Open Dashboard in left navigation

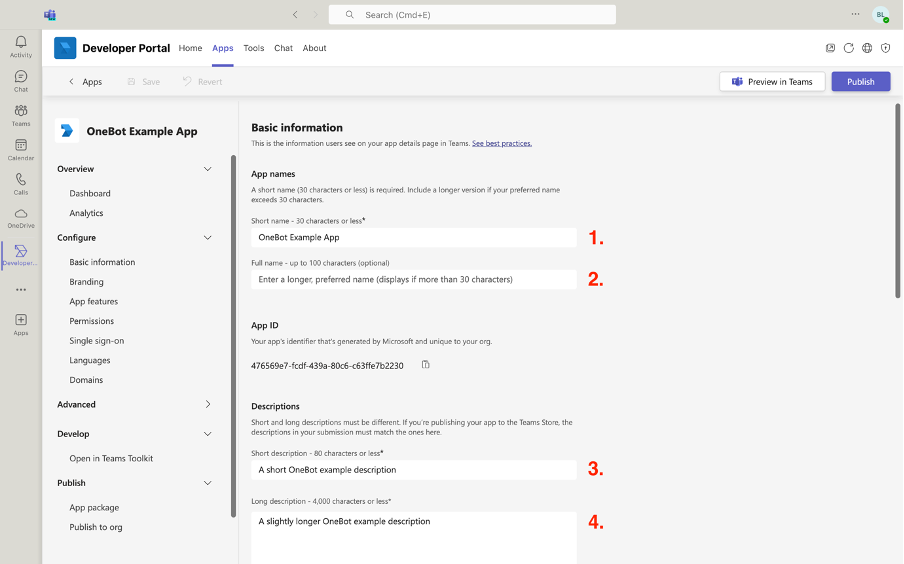coord(90,193)
